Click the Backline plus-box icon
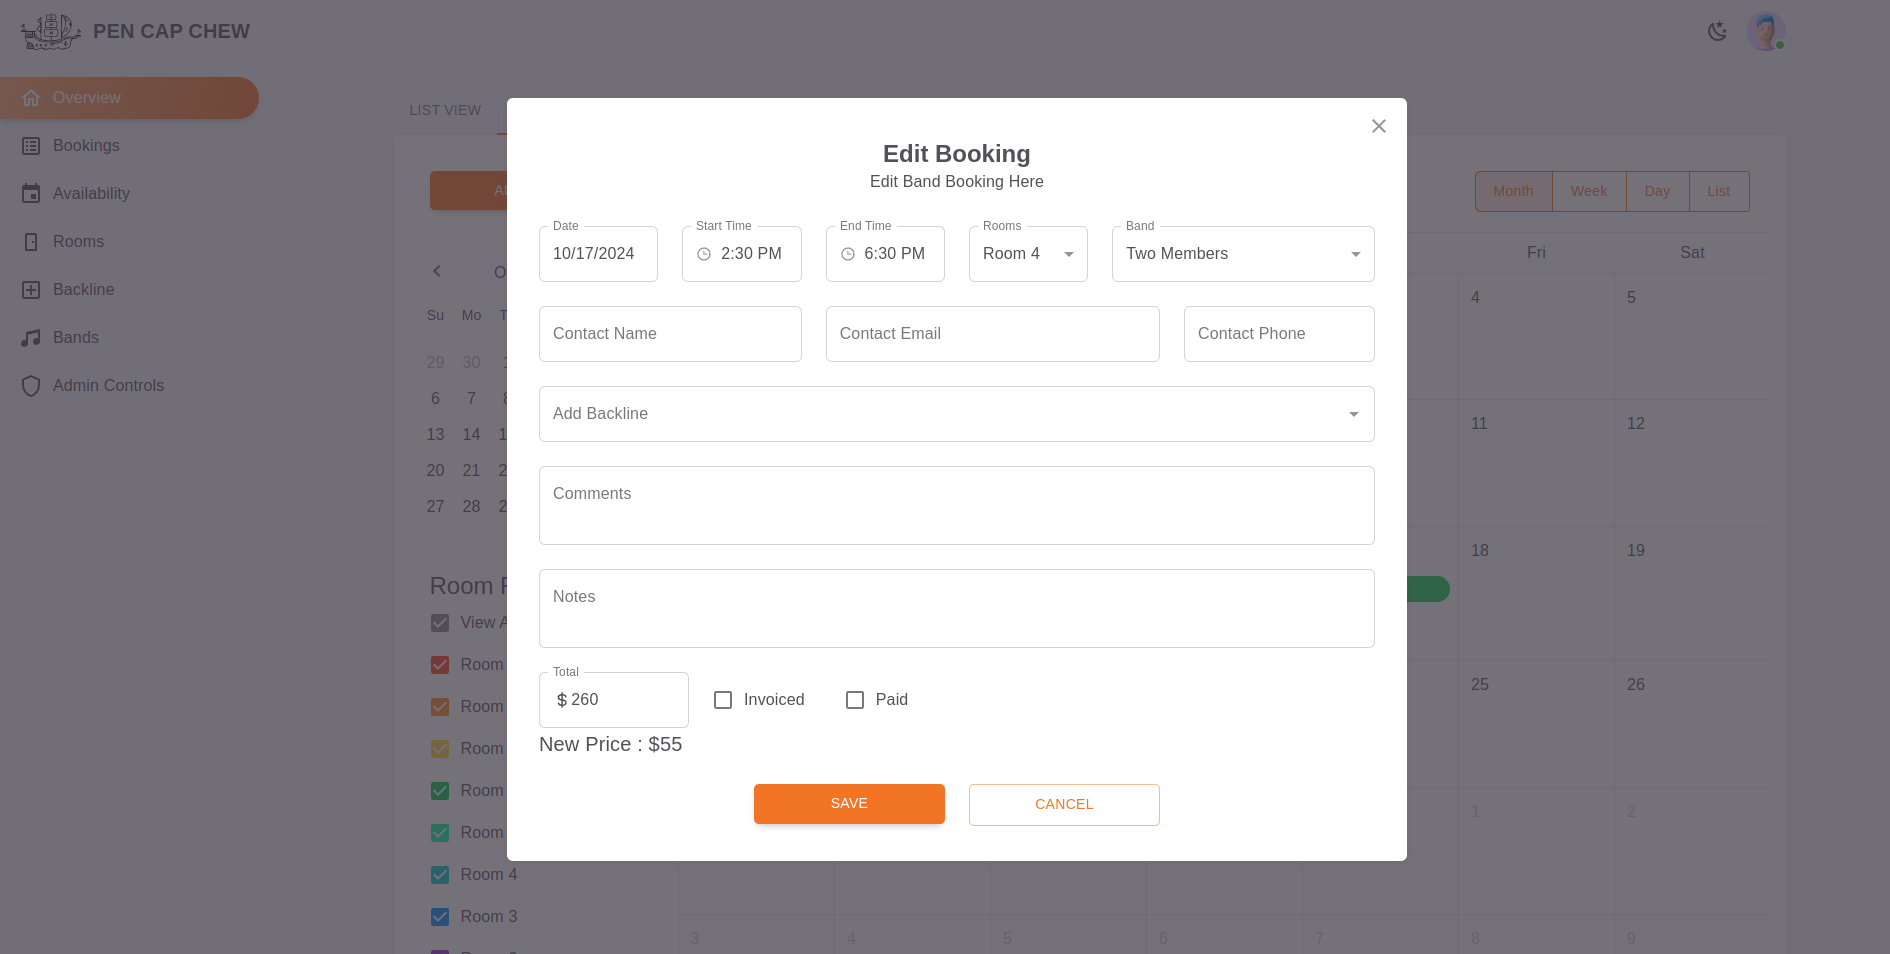Image resolution: width=1890 pixels, height=954 pixels. tap(31, 290)
